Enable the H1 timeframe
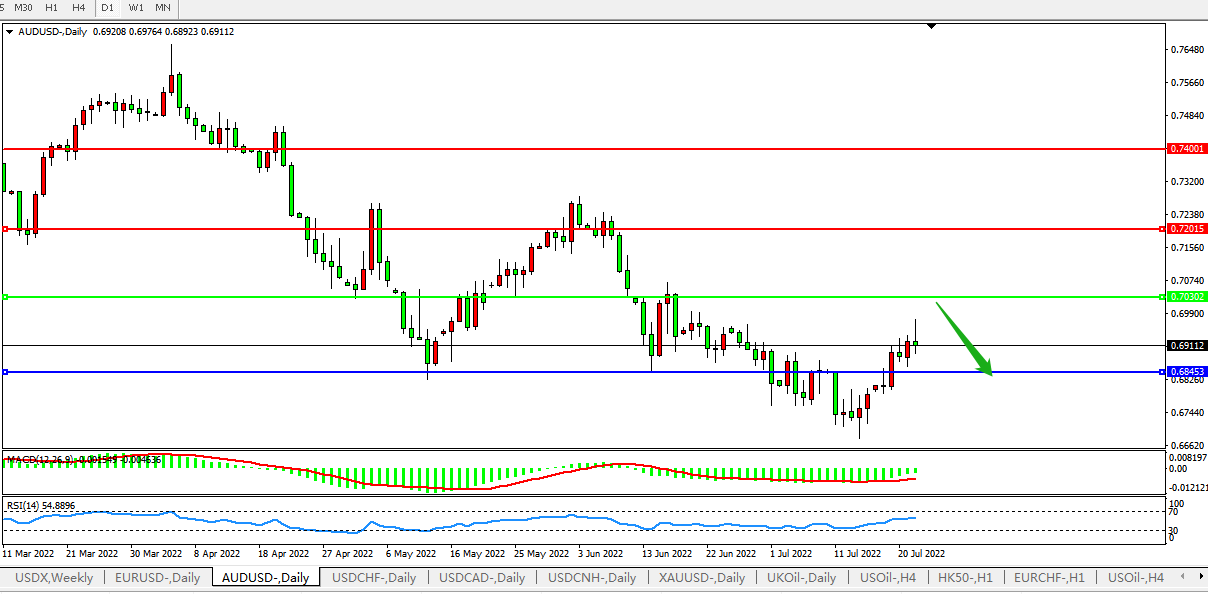Screen dimensions: 1208x594 point(51,8)
